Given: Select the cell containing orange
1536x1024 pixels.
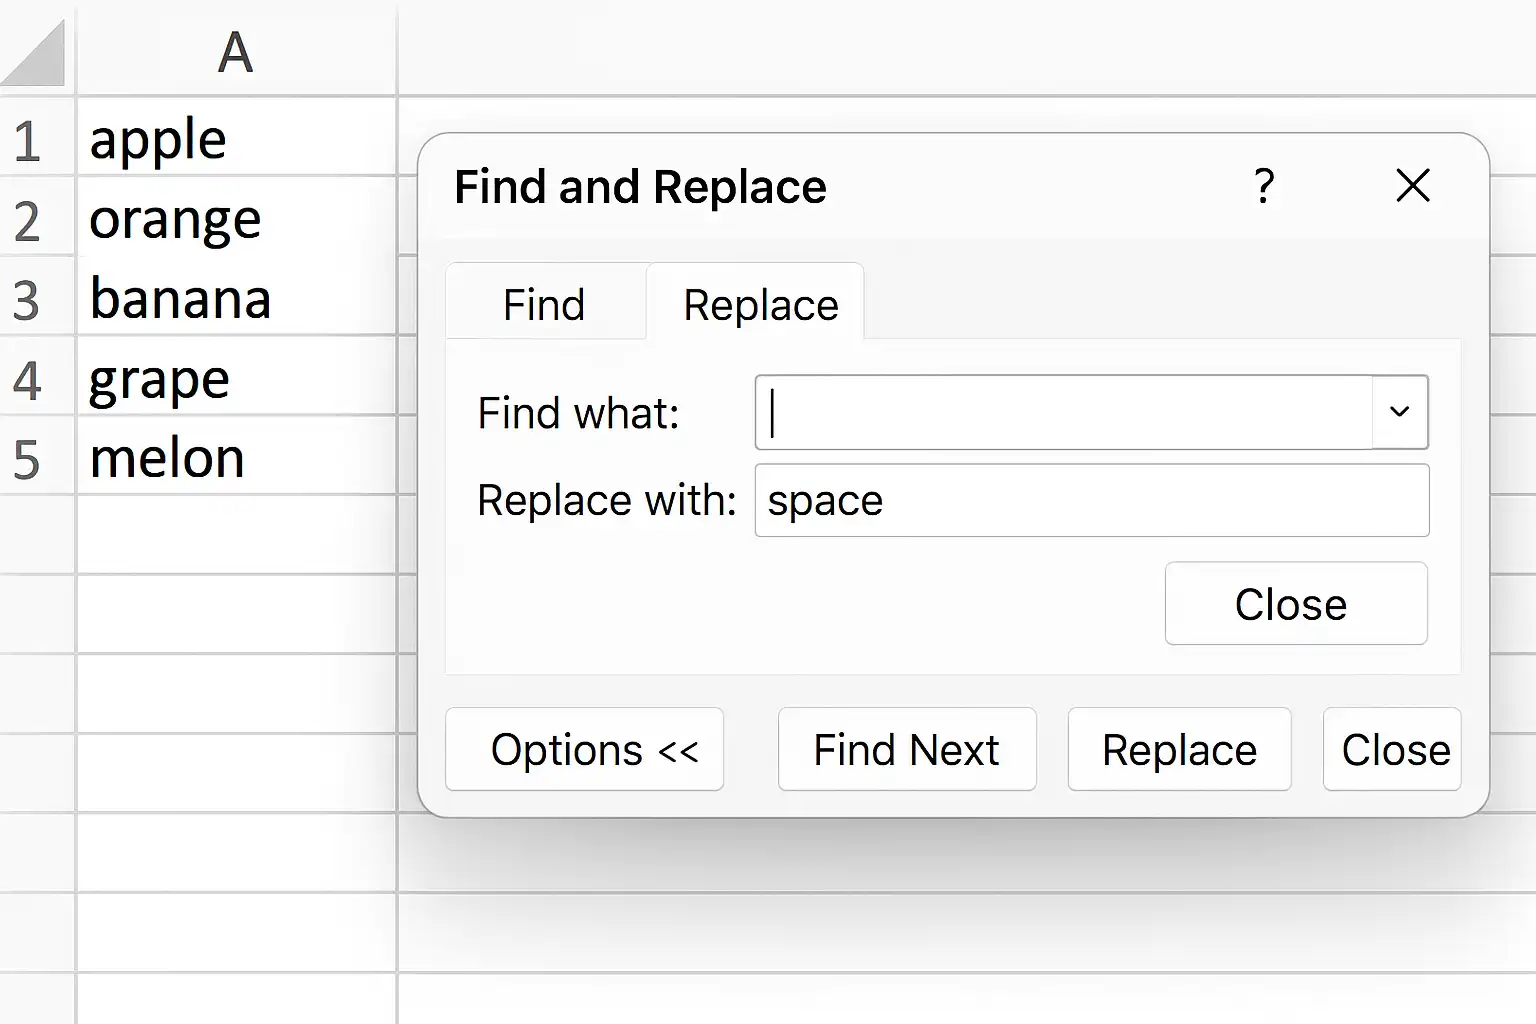Looking at the screenshot, I should pyautogui.click(x=236, y=220).
